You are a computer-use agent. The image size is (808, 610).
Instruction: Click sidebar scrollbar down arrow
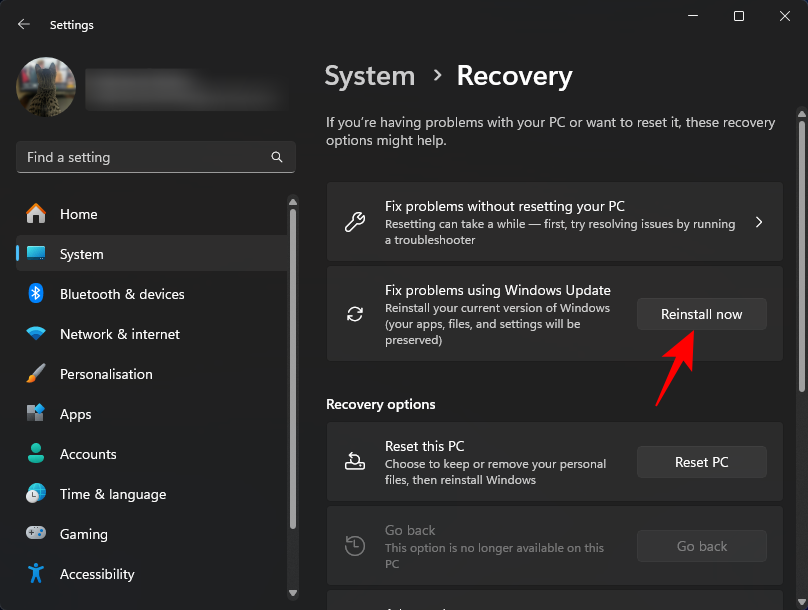point(293,593)
